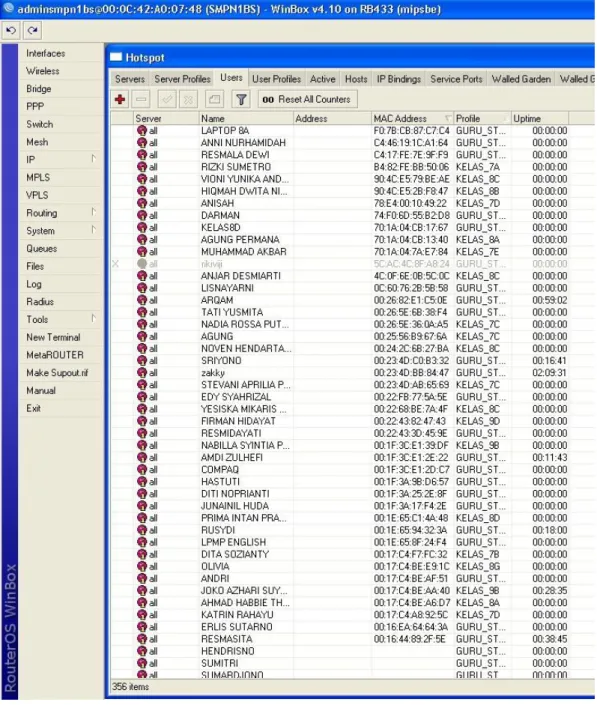Click user icon of zakky row
Image resolution: width=597 pixels, height=705 pixels.
pyautogui.click(x=142, y=373)
